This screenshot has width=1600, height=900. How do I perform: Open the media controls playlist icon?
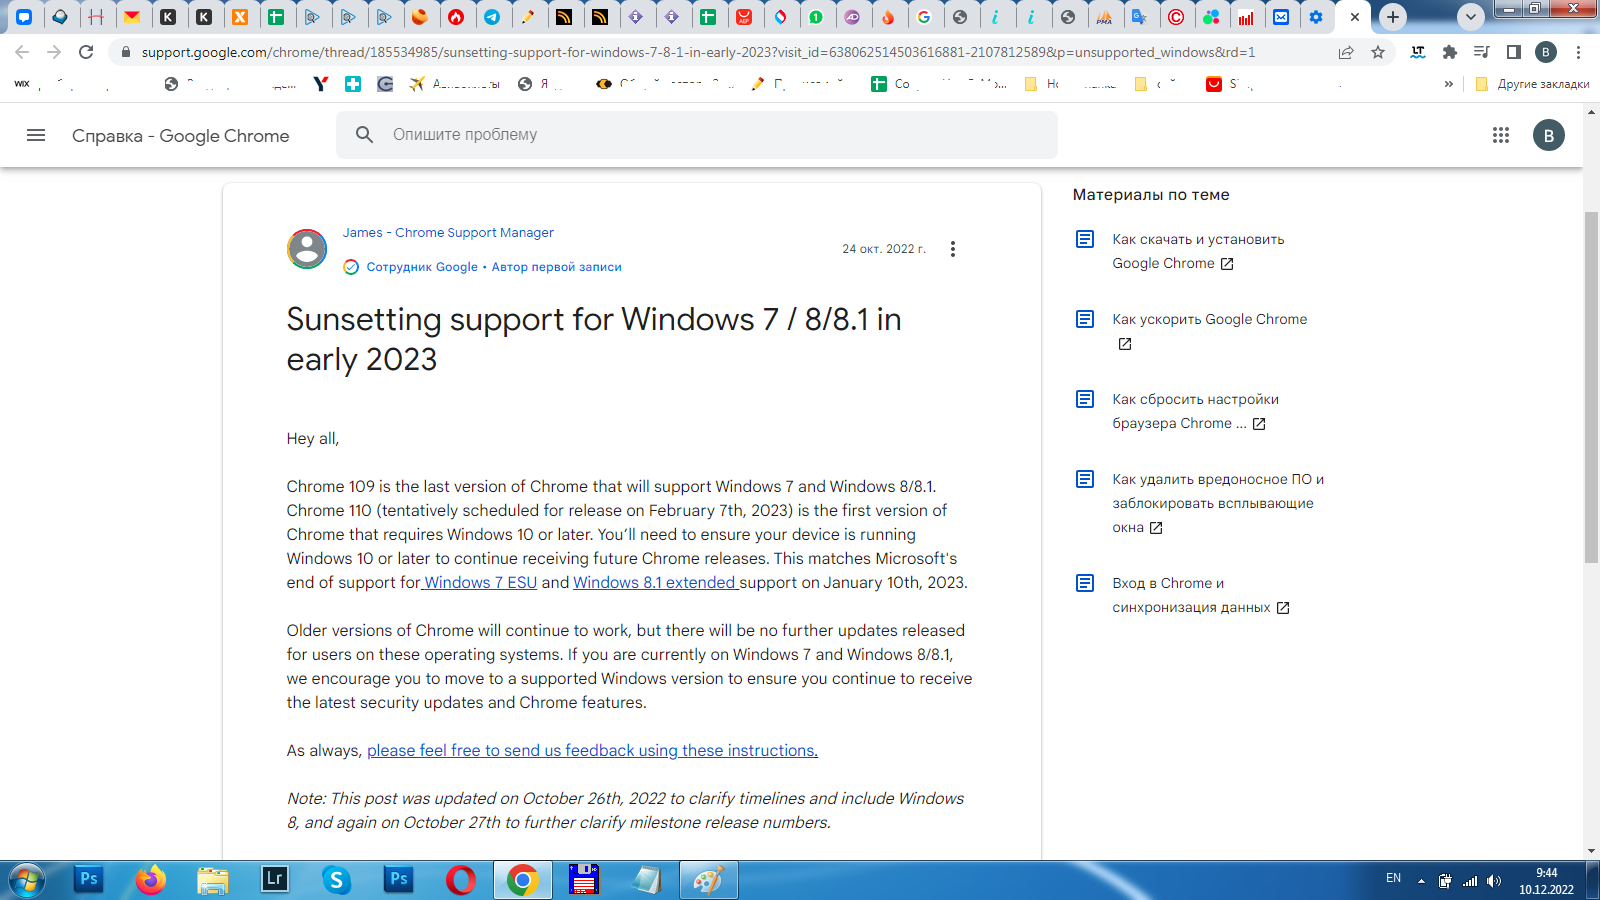click(1482, 52)
